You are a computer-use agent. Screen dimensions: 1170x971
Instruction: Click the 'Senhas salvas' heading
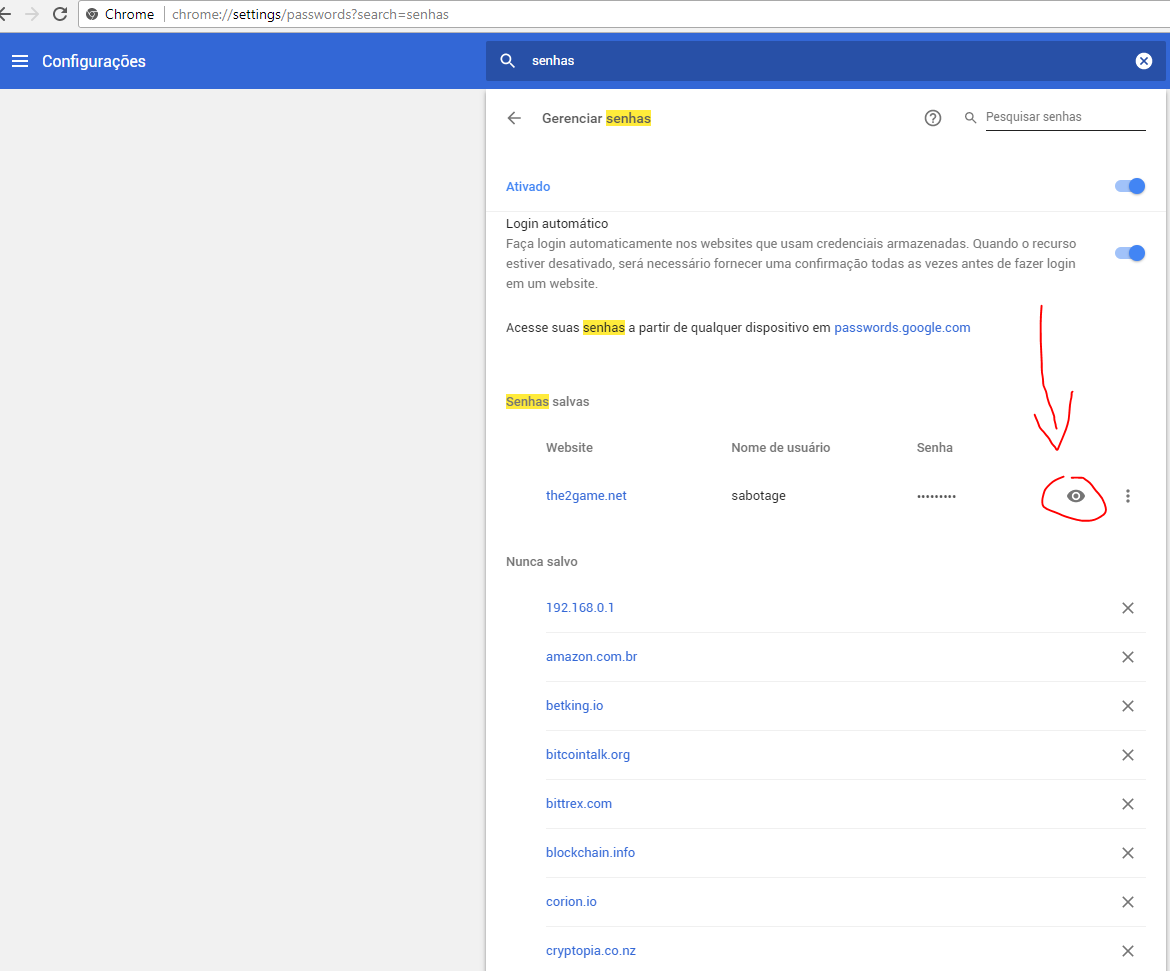[x=548, y=402]
